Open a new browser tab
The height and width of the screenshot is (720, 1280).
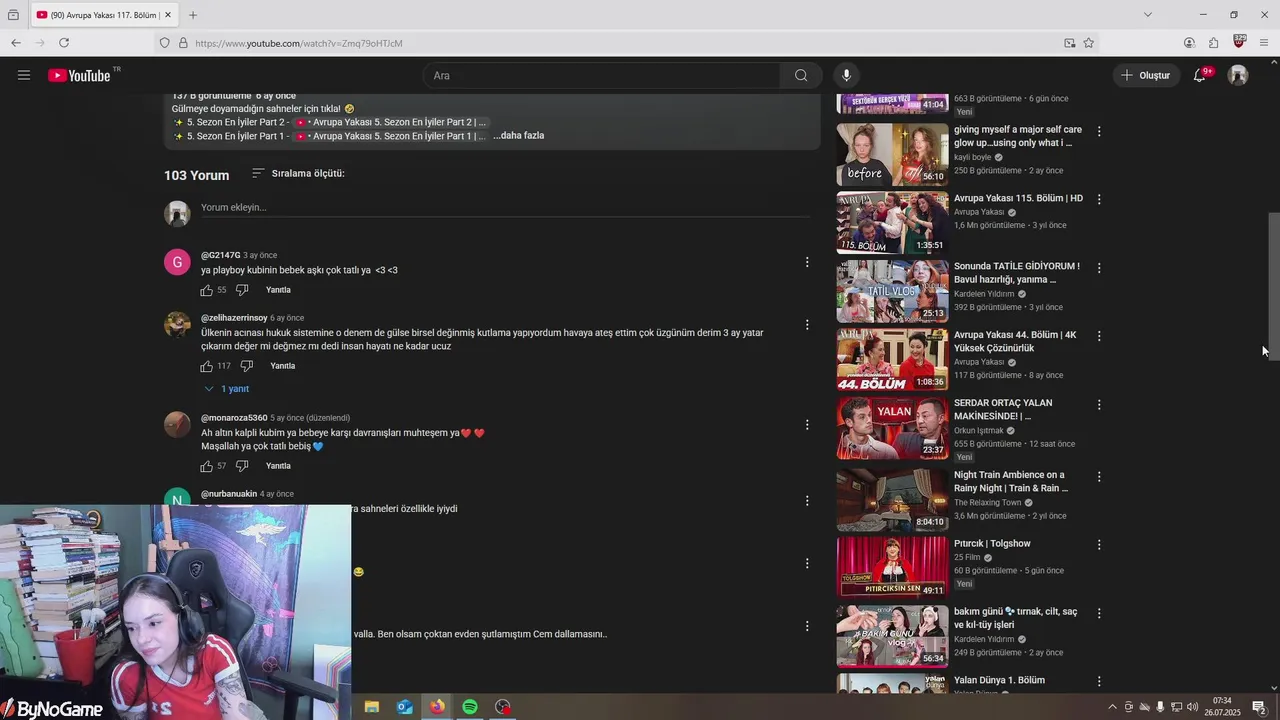[193, 15]
